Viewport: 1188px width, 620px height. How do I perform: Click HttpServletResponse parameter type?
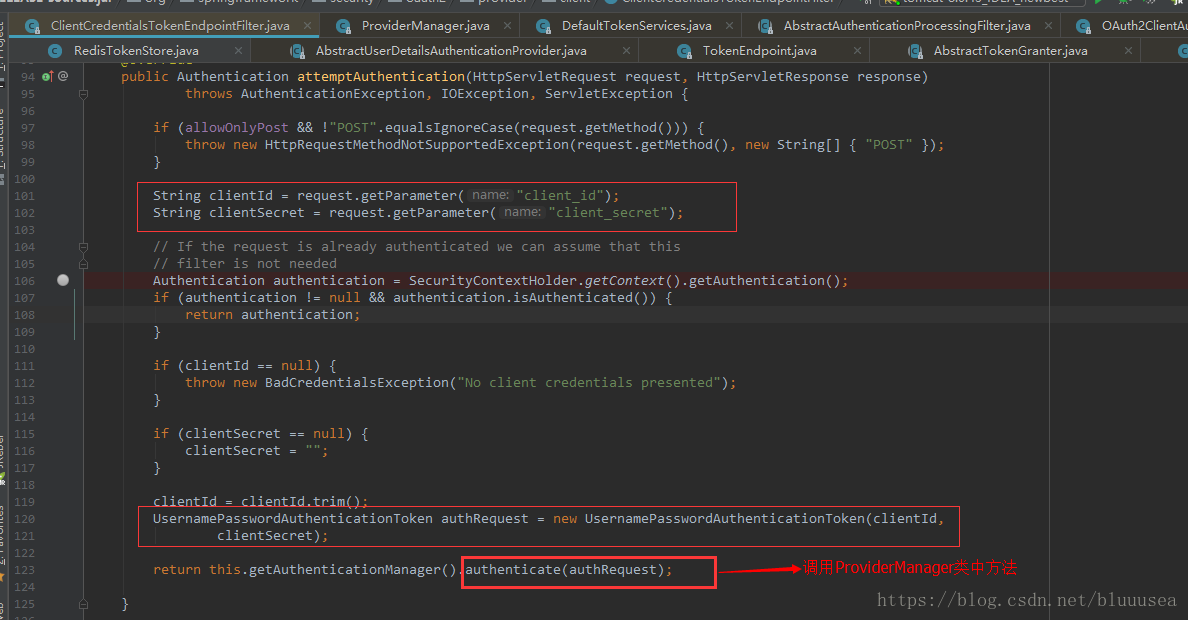click(772, 77)
